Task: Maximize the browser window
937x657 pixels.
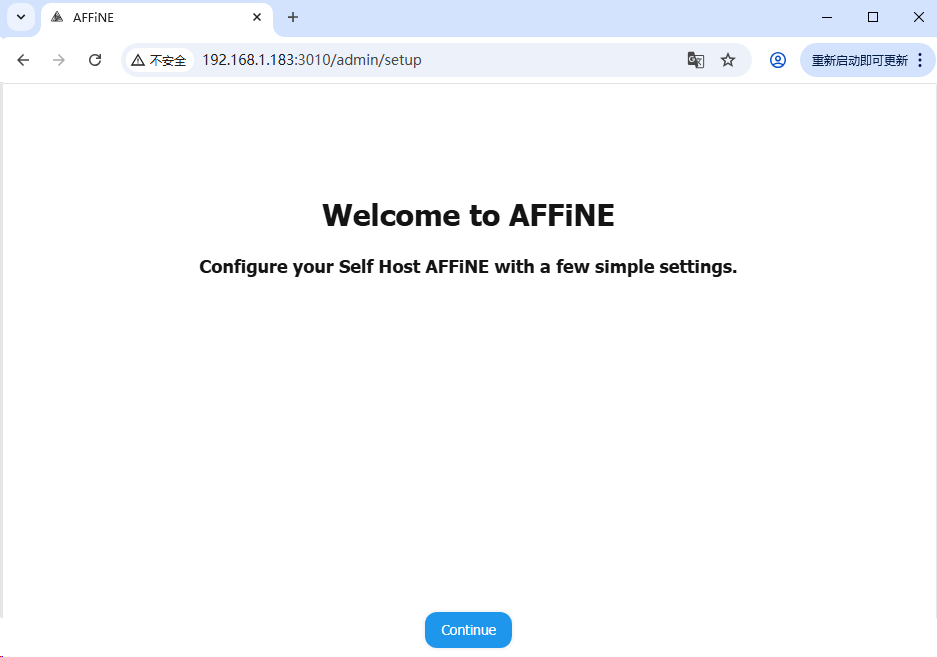Action: [873, 17]
